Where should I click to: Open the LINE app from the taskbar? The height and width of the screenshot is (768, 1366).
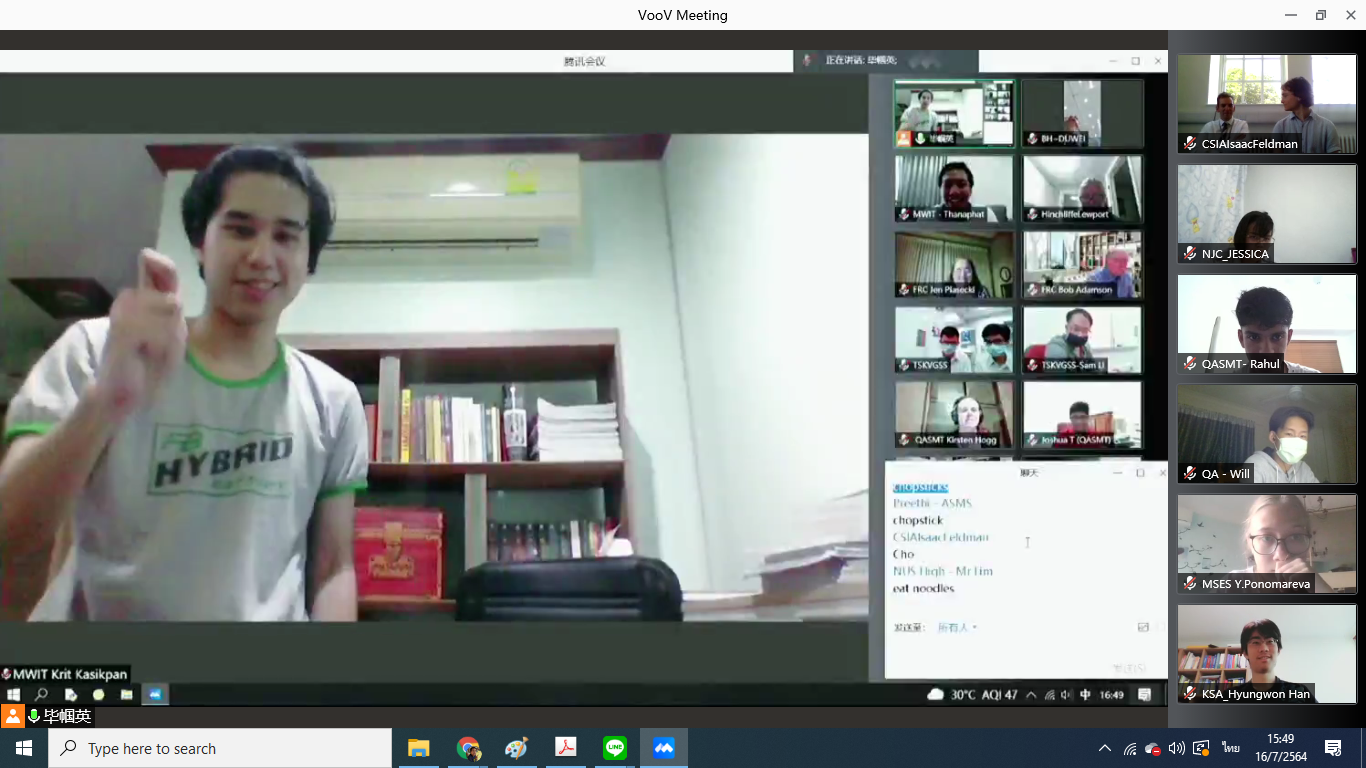click(x=615, y=748)
